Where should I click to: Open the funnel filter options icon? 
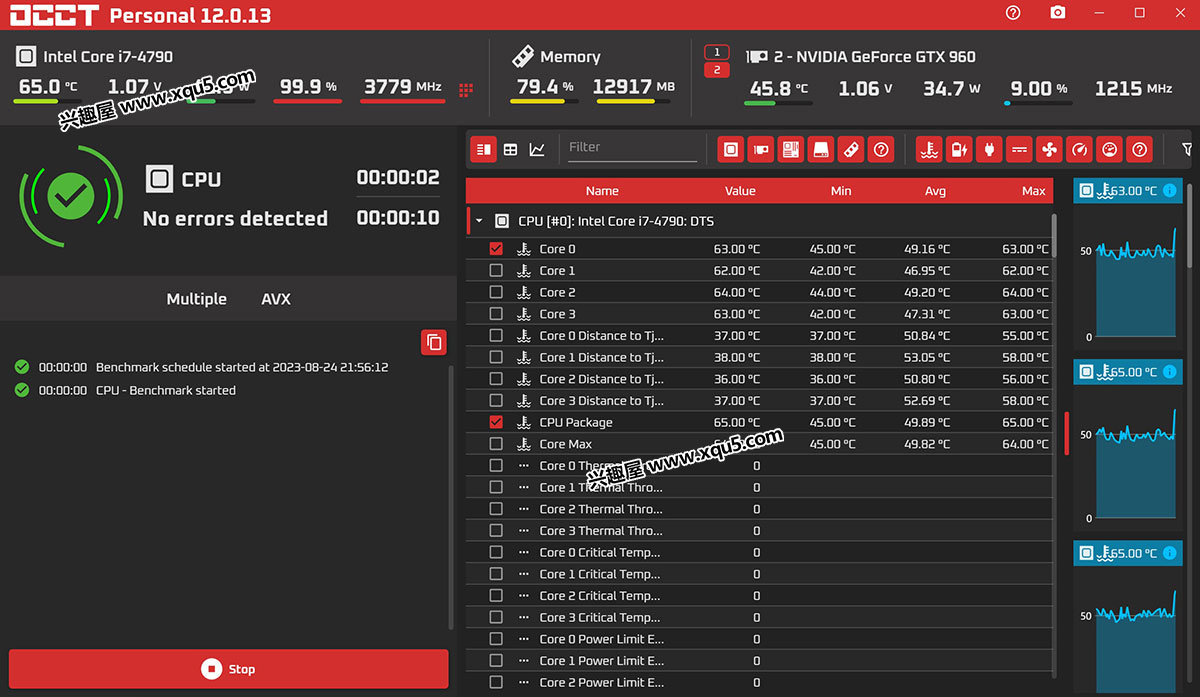pos(1187,149)
